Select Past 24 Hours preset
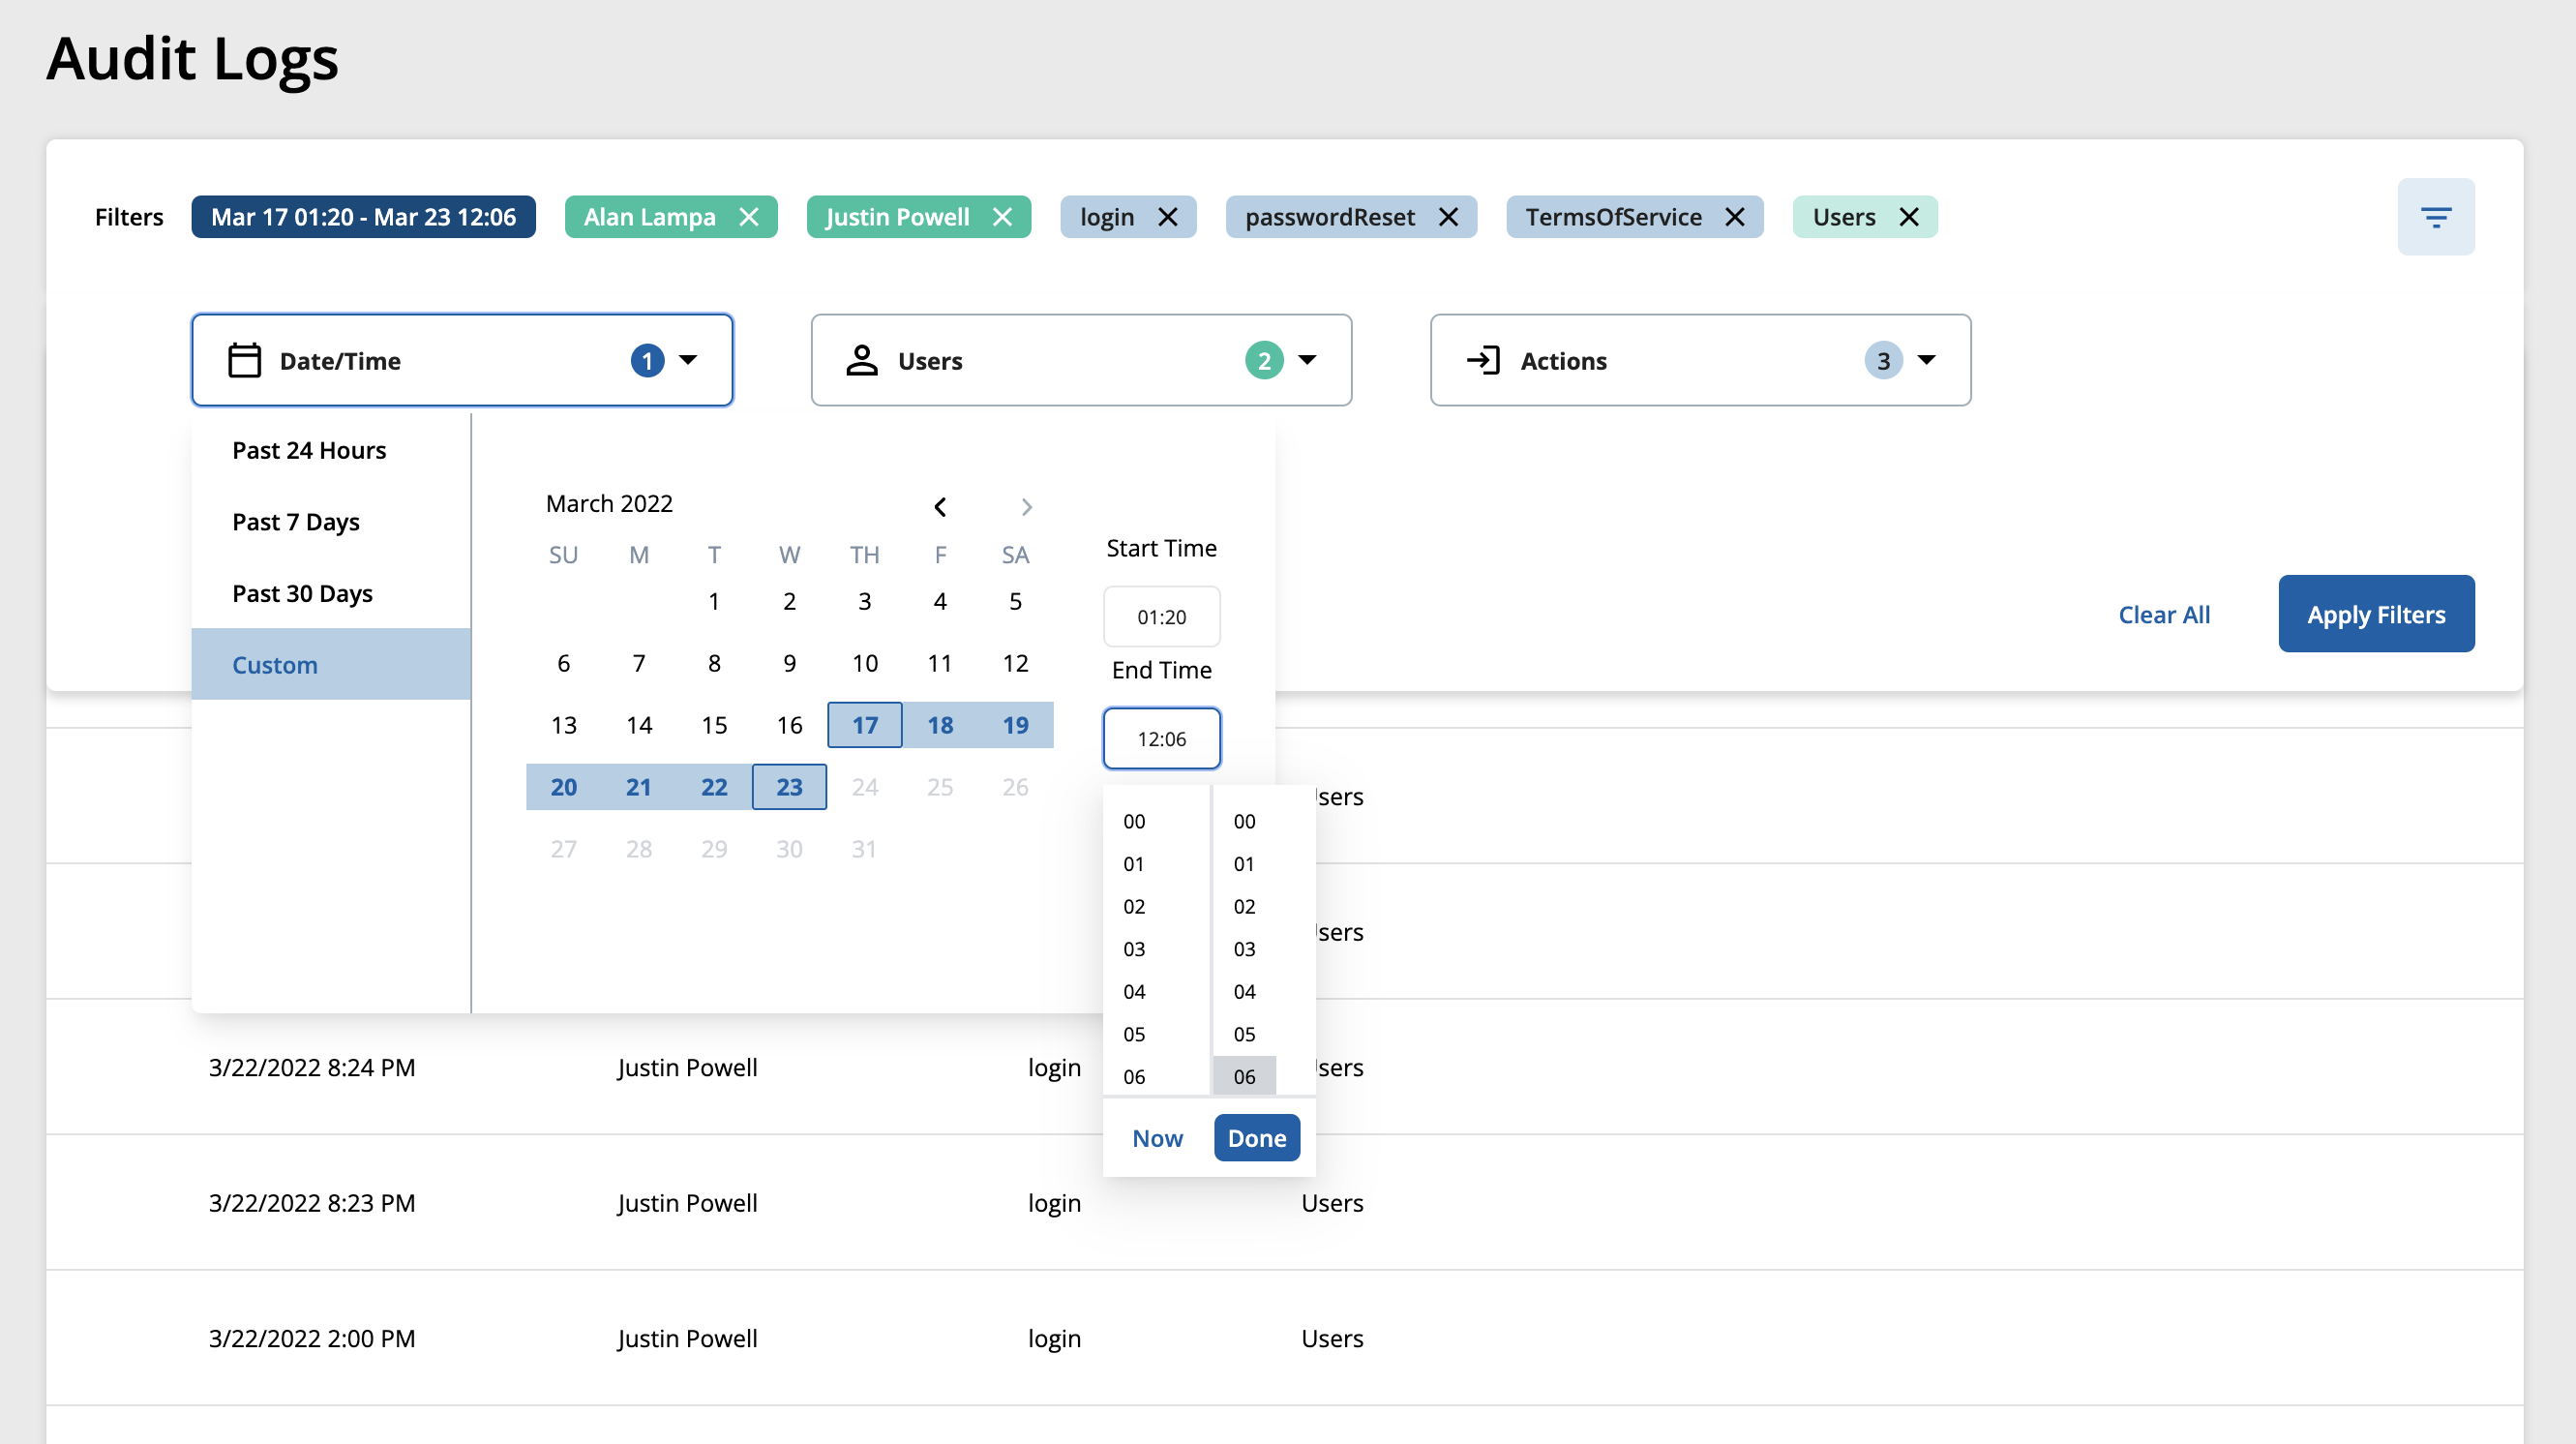 [331, 450]
